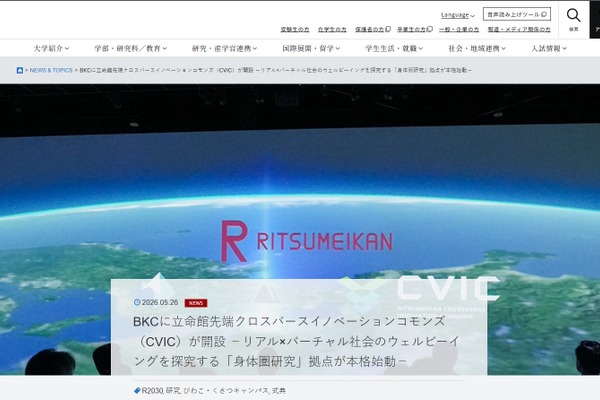Expand the 学生生活・就職 menu
Screen dimensions: 600x400
tap(394, 48)
